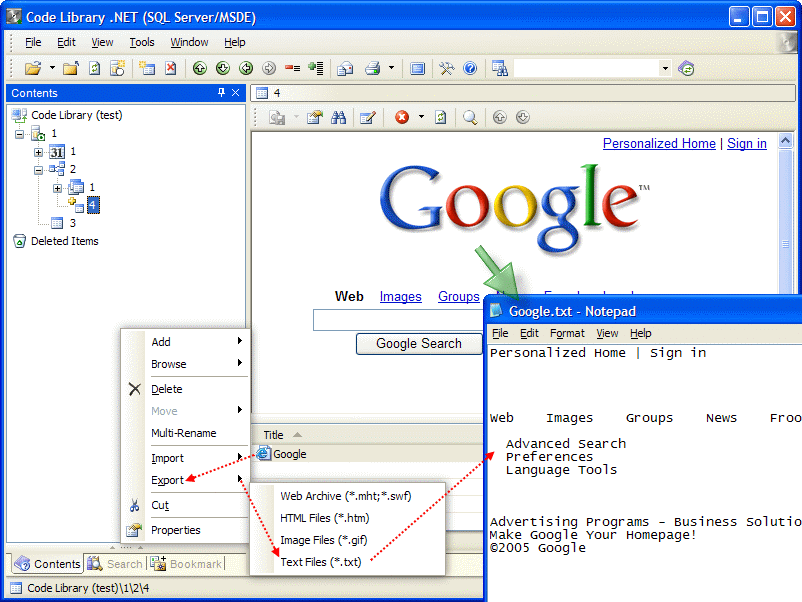
Task: Click the web page scrollbar up arrow
Action: 786,141
